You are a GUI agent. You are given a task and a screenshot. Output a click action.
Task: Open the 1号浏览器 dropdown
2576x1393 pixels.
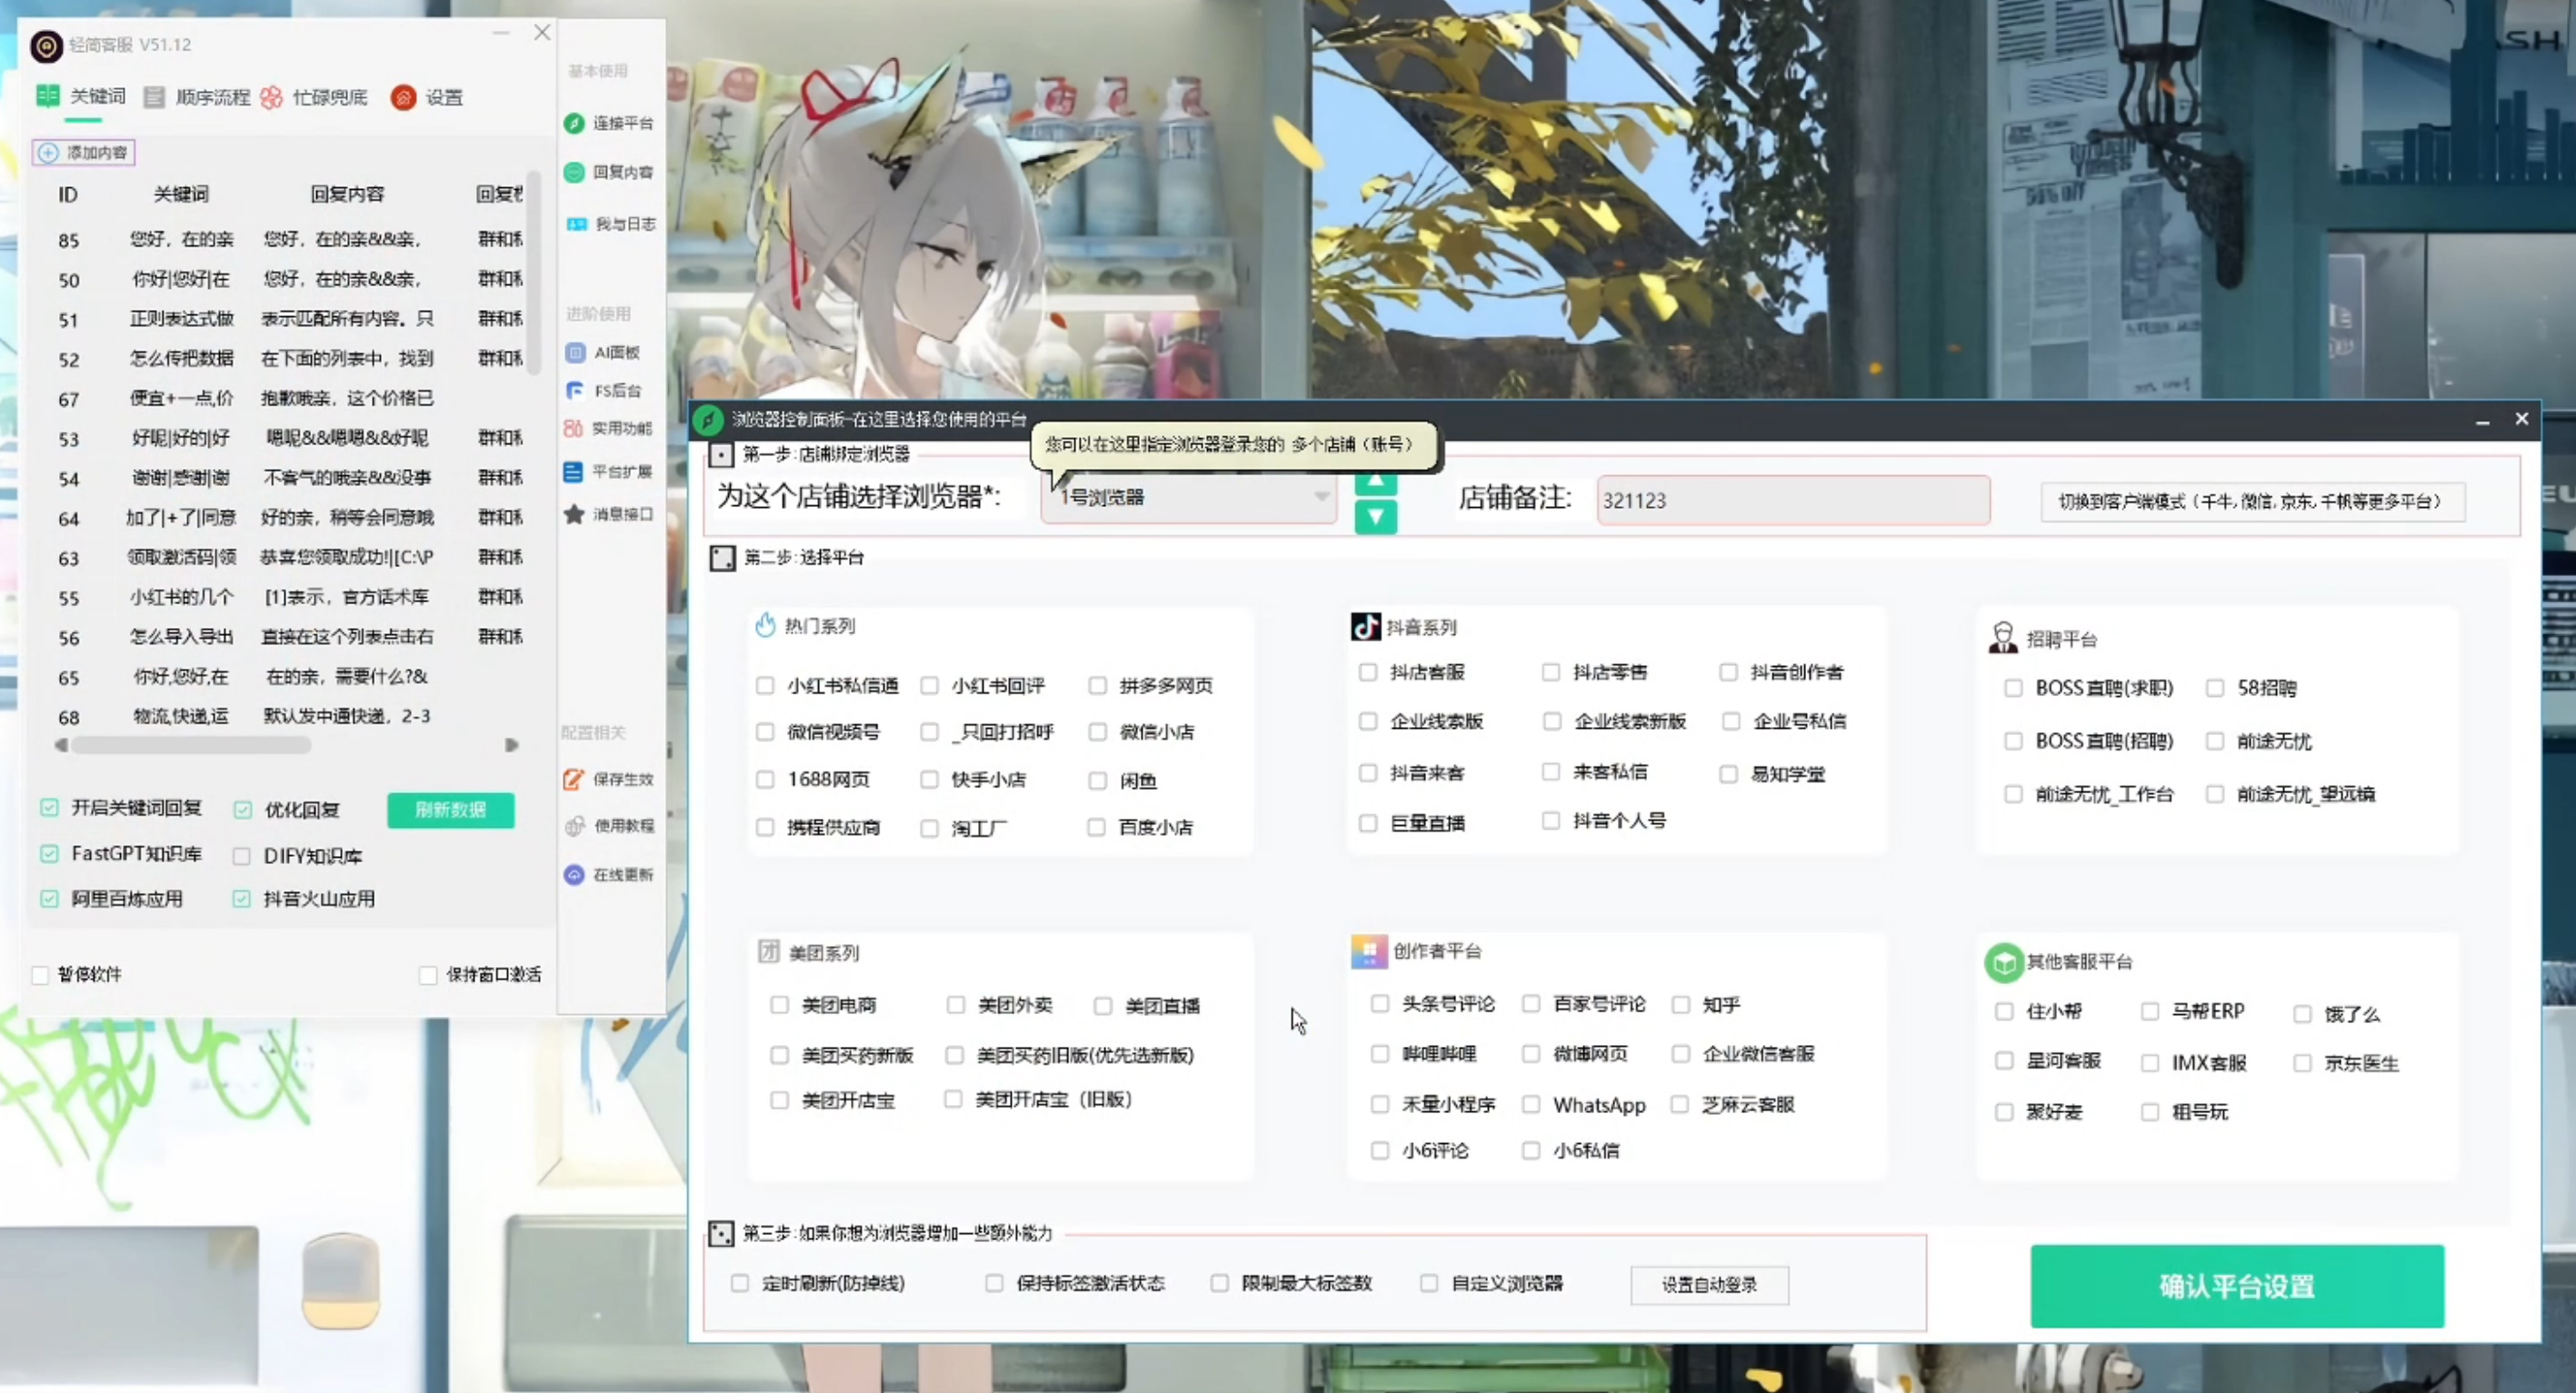tap(1189, 498)
